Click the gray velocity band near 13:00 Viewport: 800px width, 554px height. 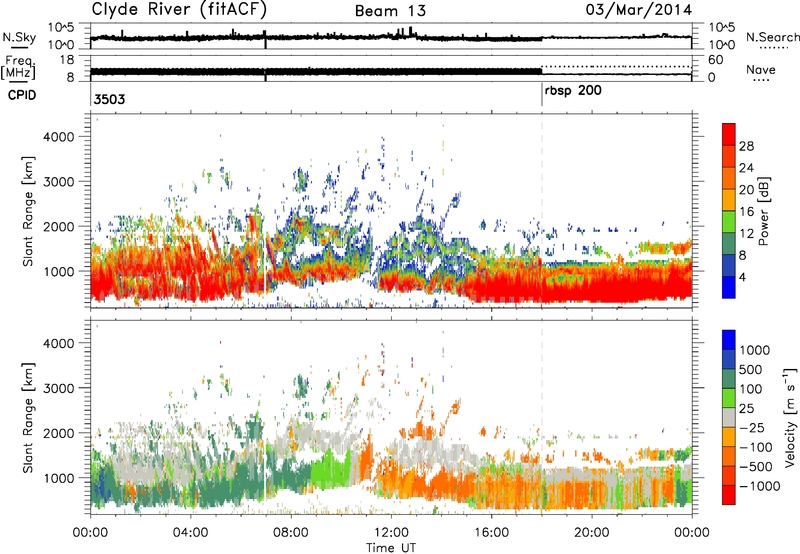click(421, 451)
